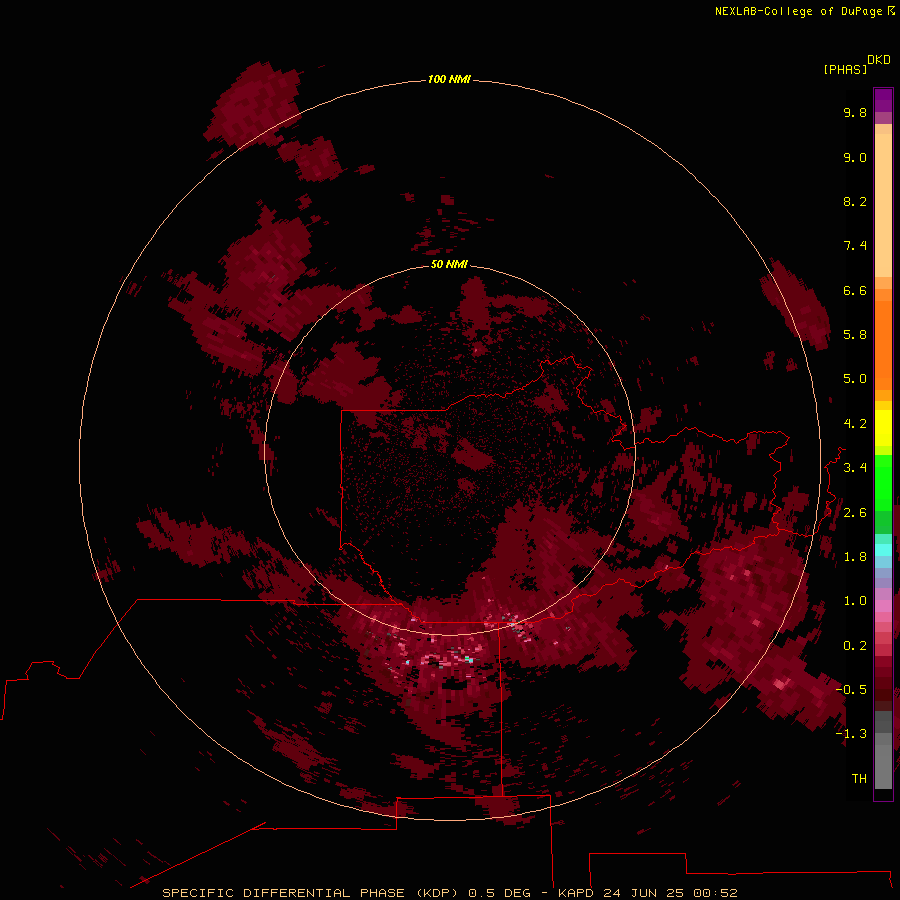Click the 7.4 color scale value
This screenshot has width=900, height=900.
click(x=855, y=246)
